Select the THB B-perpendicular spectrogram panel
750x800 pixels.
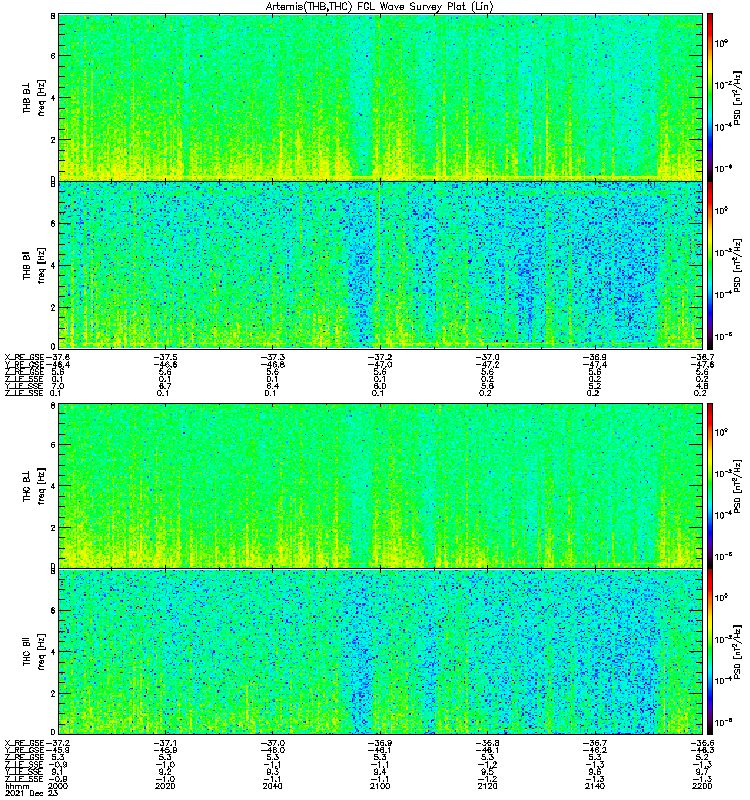tap(381, 97)
